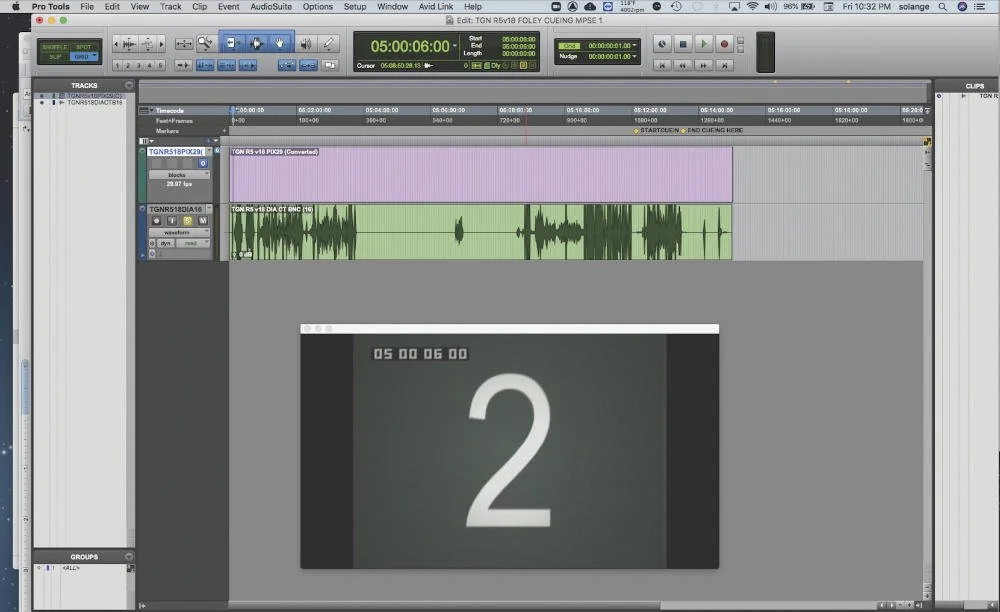This screenshot has height=612, width=1000.
Task: Open the TGNR518PIX29 track name dropdown arrow
Action: (x=209, y=151)
